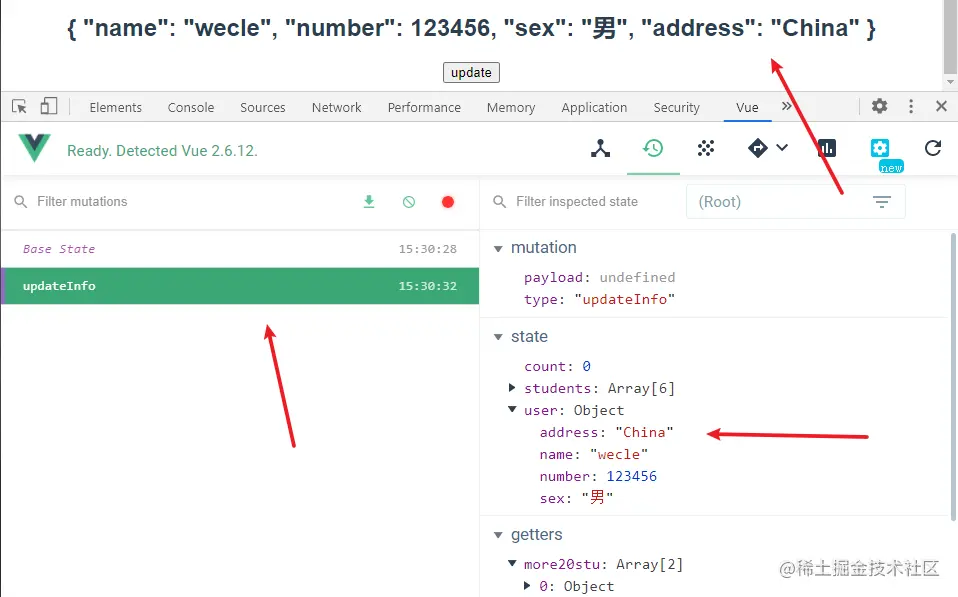Collapse the state section
Image resolution: width=958 pixels, height=597 pixels.
point(498,337)
